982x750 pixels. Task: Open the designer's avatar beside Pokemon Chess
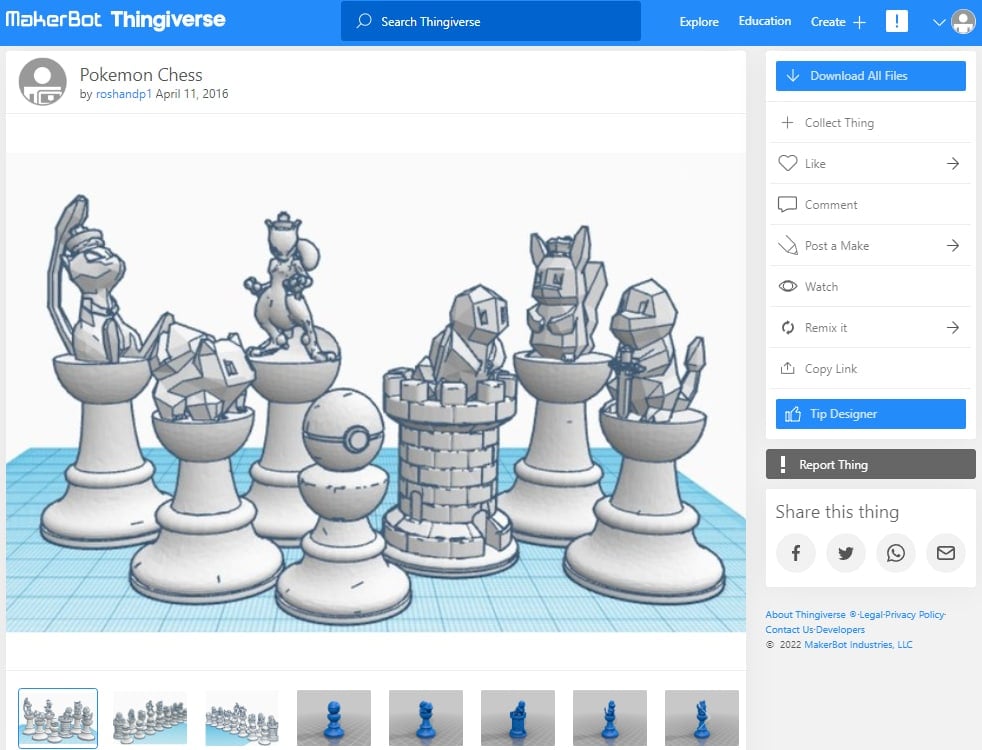(x=43, y=82)
